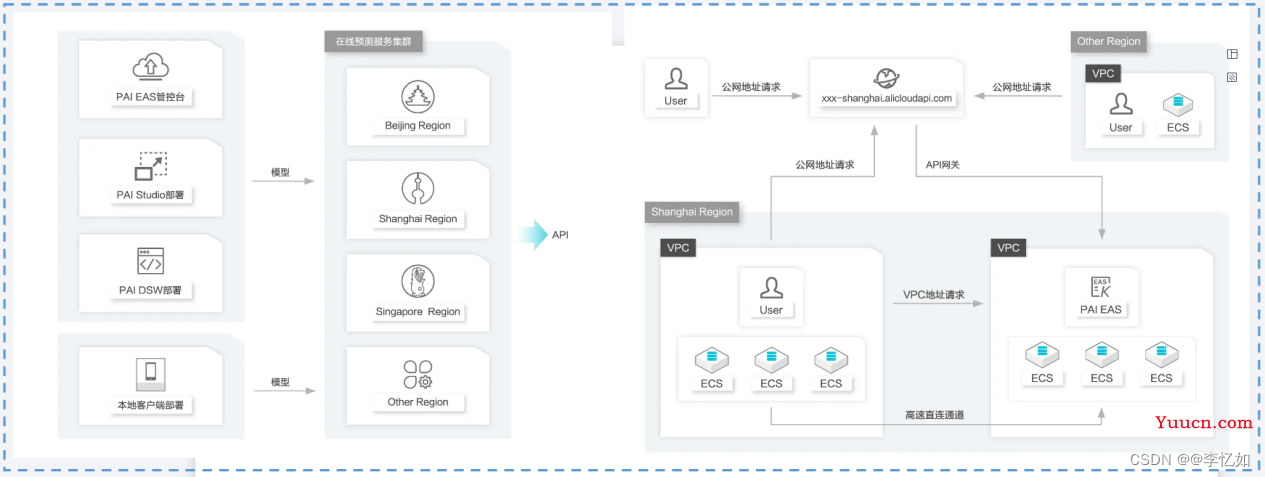Click the '本地客户端部署' label

point(150,406)
